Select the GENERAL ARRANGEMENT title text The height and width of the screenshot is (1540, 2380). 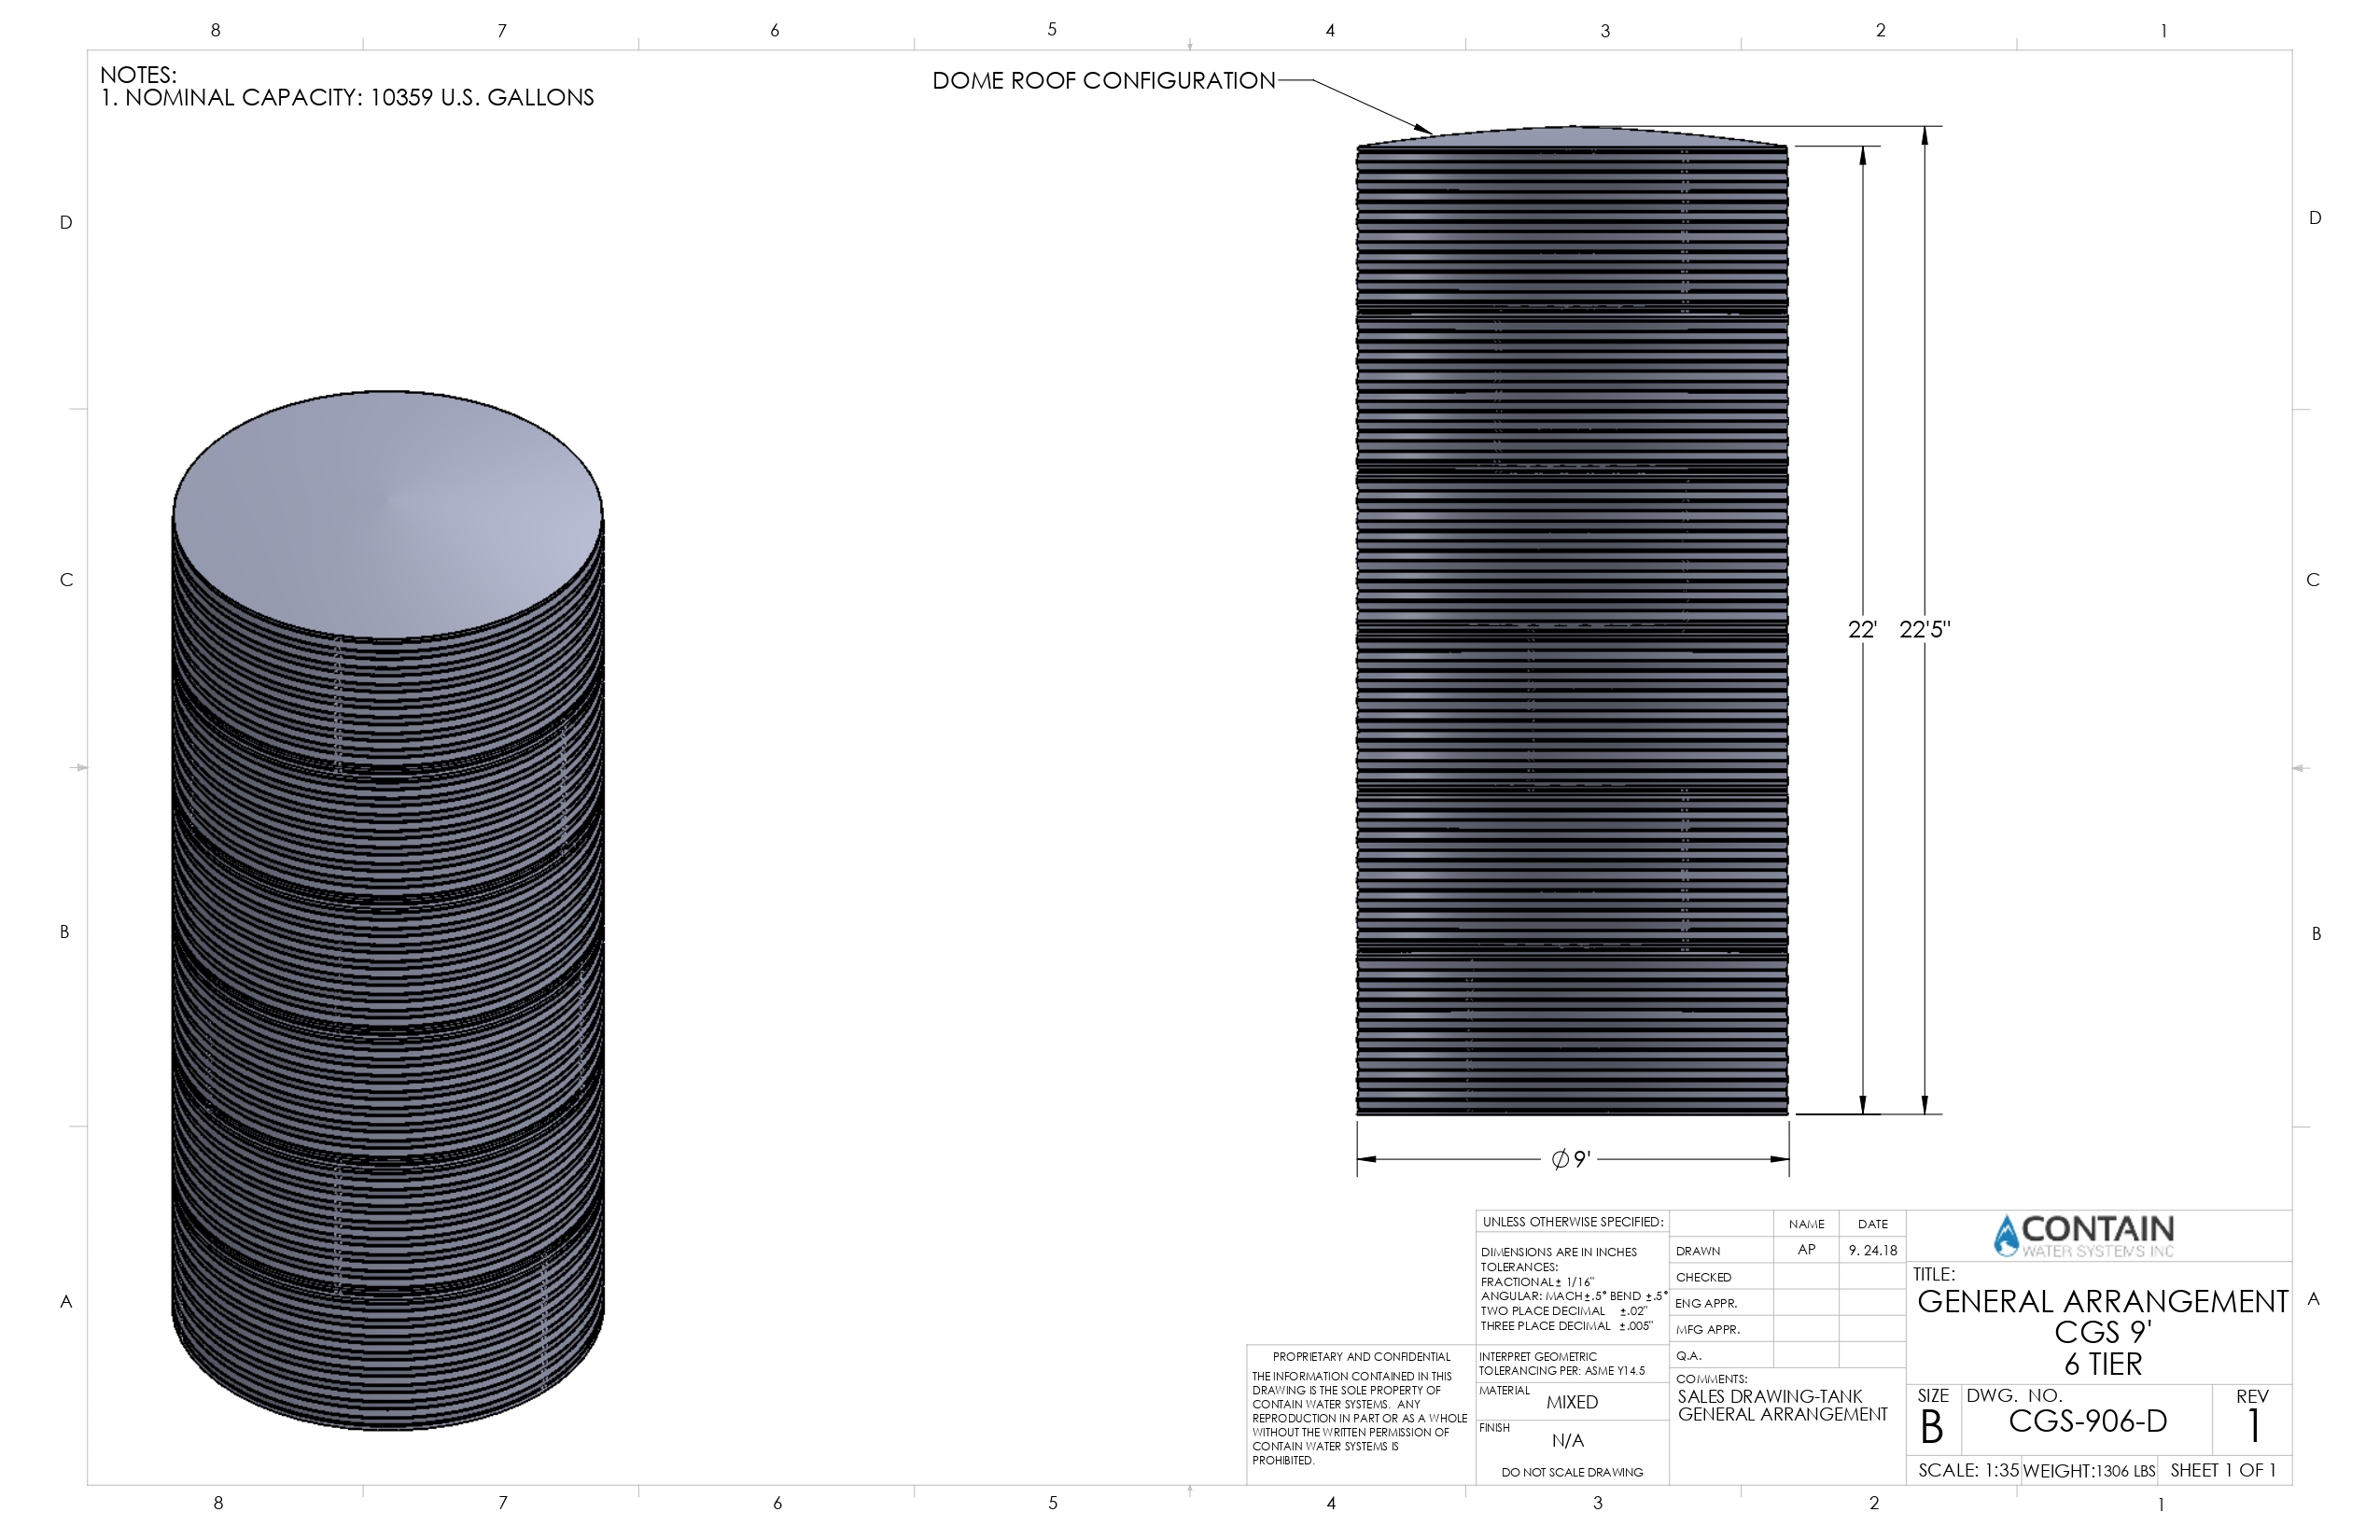pyautogui.click(x=2102, y=1301)
